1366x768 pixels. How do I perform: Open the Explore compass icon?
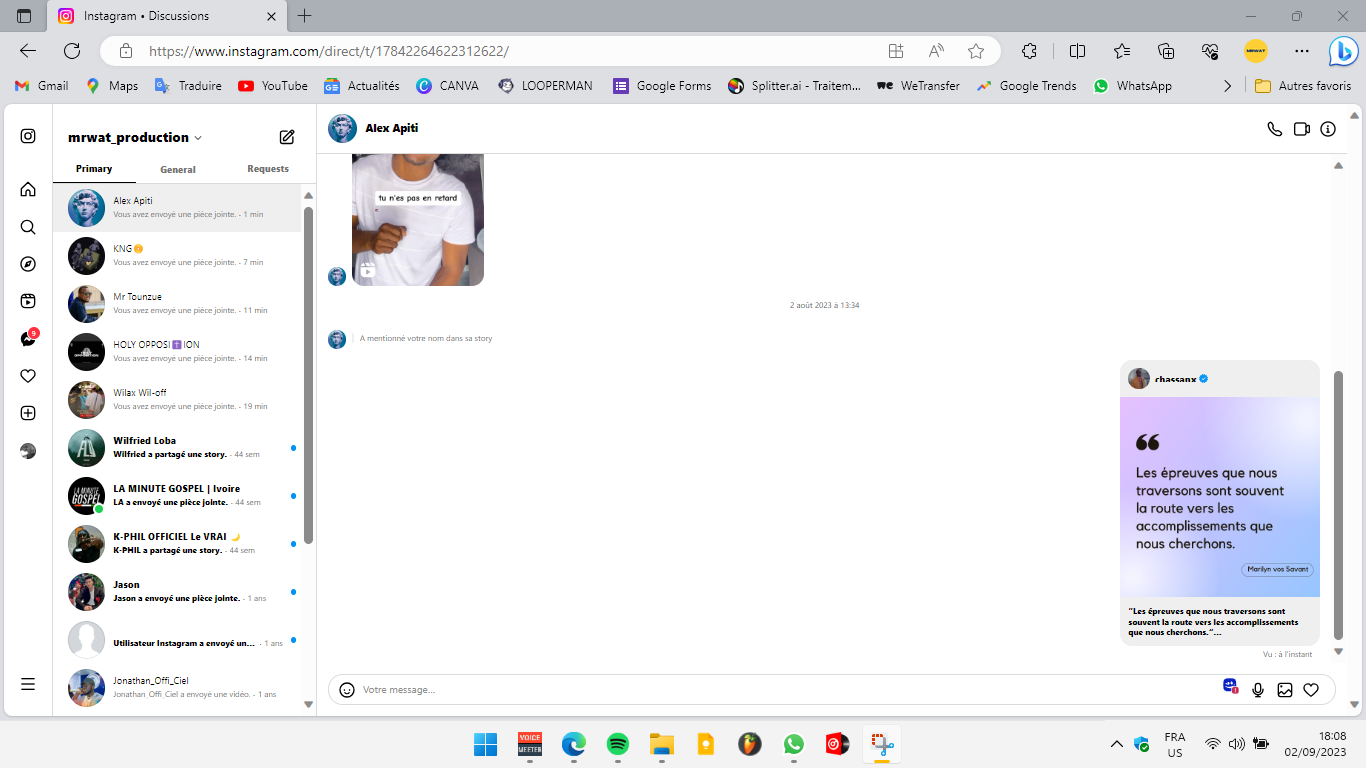click(x=28, y=264)
